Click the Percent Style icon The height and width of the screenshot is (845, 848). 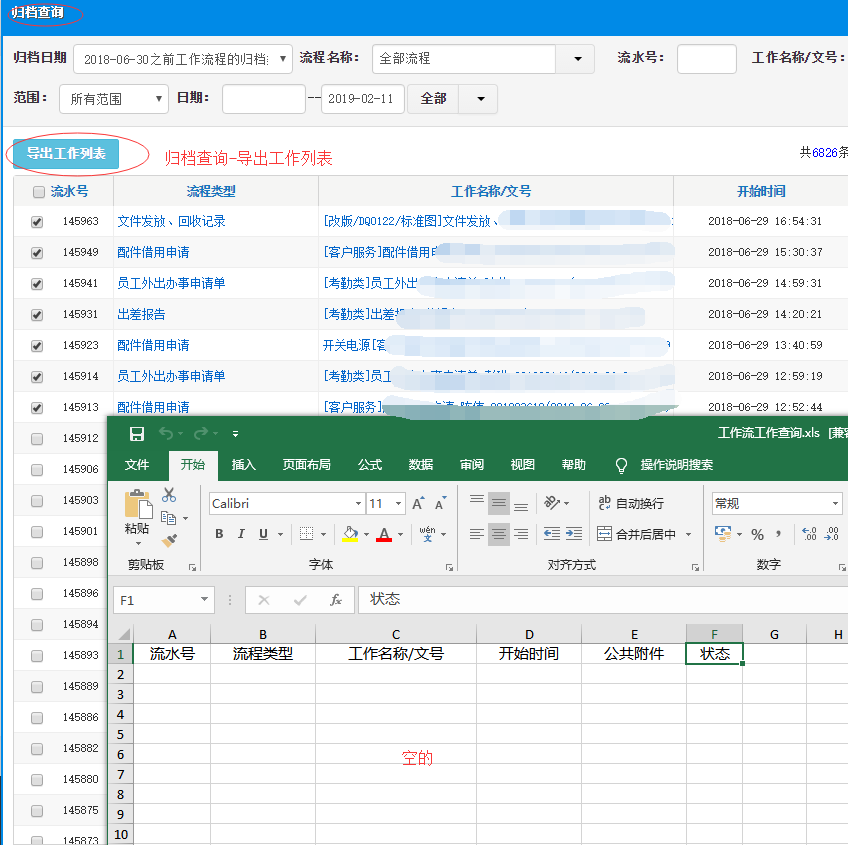[x=757, y=534]
